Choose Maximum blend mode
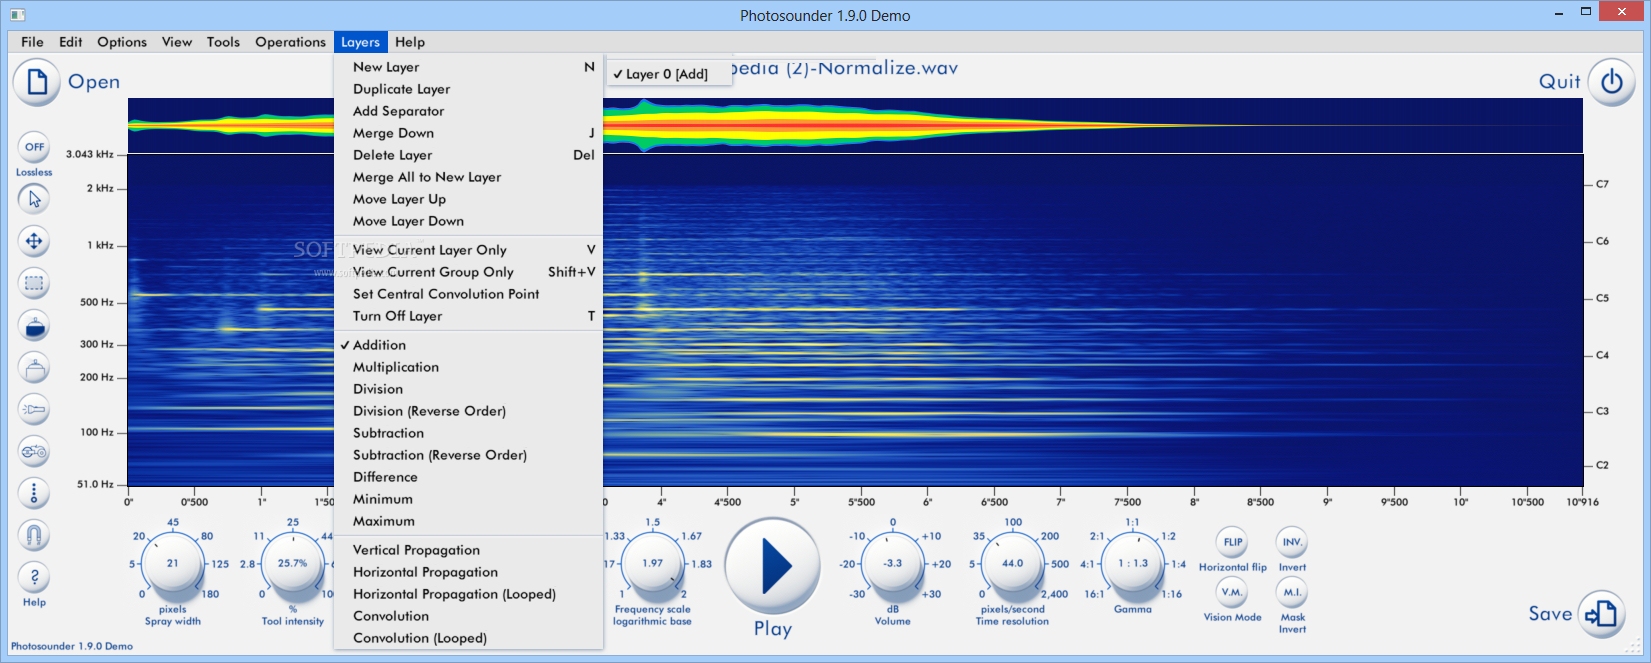Screen dimensions: 1651x663 pyautogui.click(x=468, y=521)
